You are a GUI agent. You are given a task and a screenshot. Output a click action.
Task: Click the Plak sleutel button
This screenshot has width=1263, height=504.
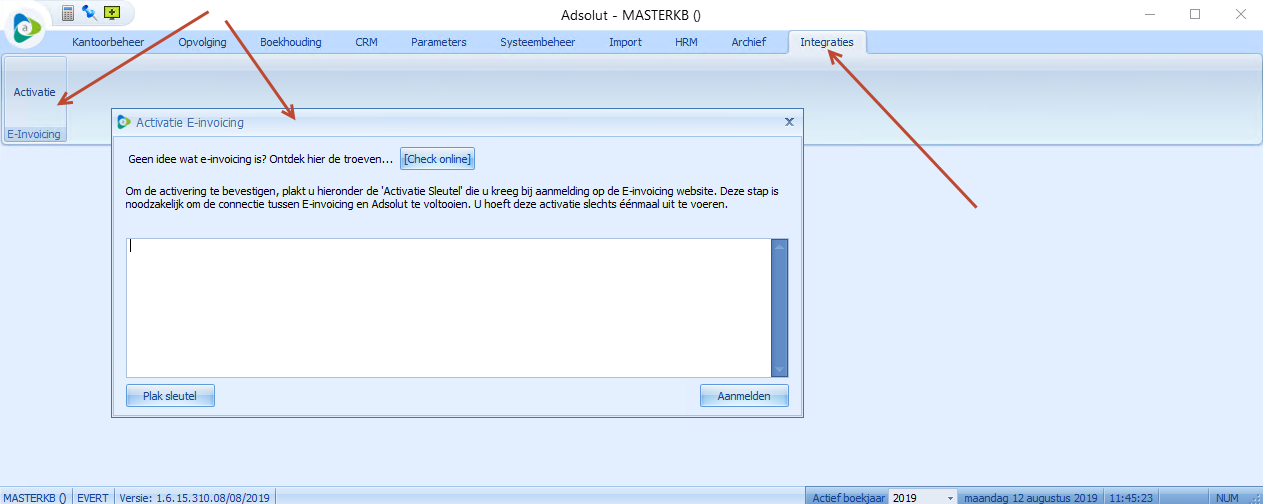click(x=171, y=396)
